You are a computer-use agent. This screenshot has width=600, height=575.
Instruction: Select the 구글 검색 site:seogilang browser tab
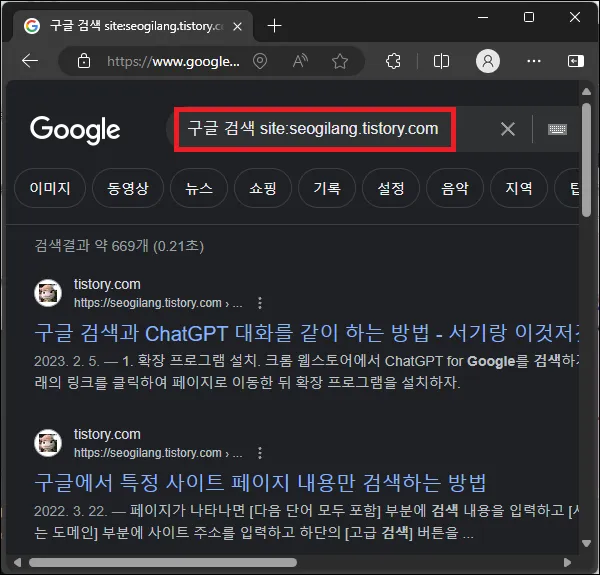tap(133, 26)
